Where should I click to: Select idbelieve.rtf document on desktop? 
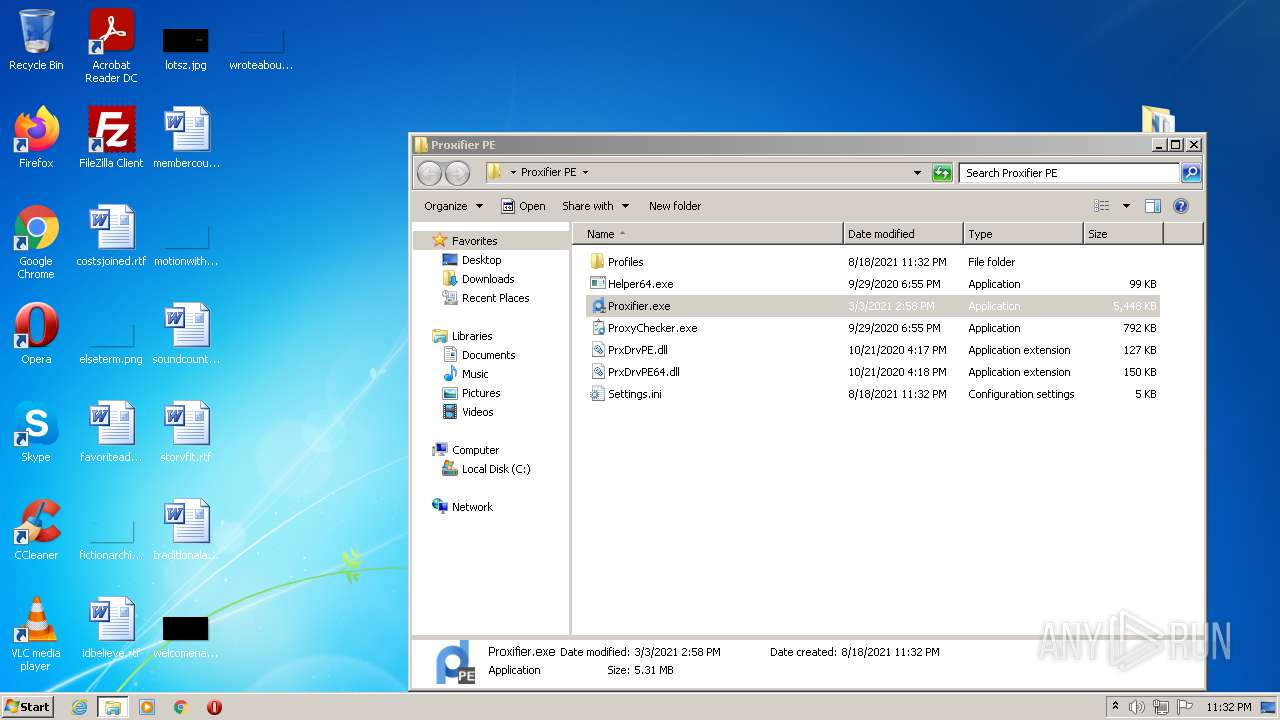point(111,628)
